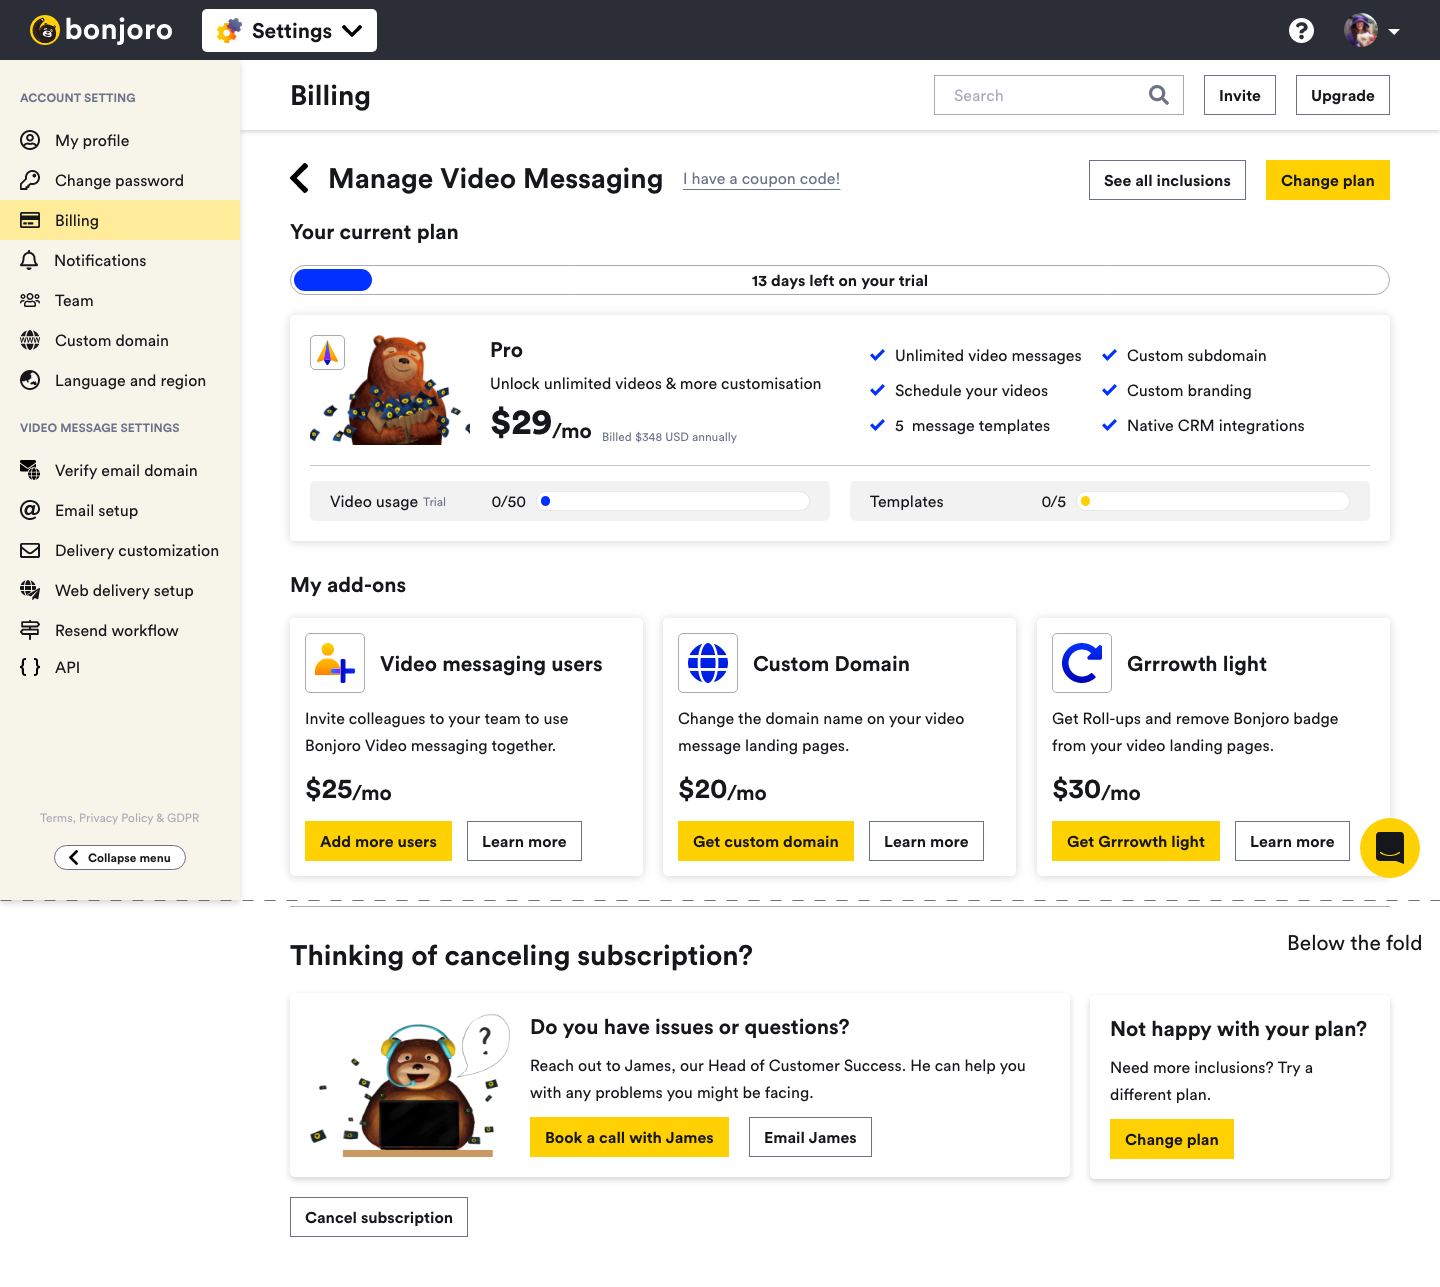1440x1287 pixels.
Task: Click Add more users
Action: click(378, 841)
